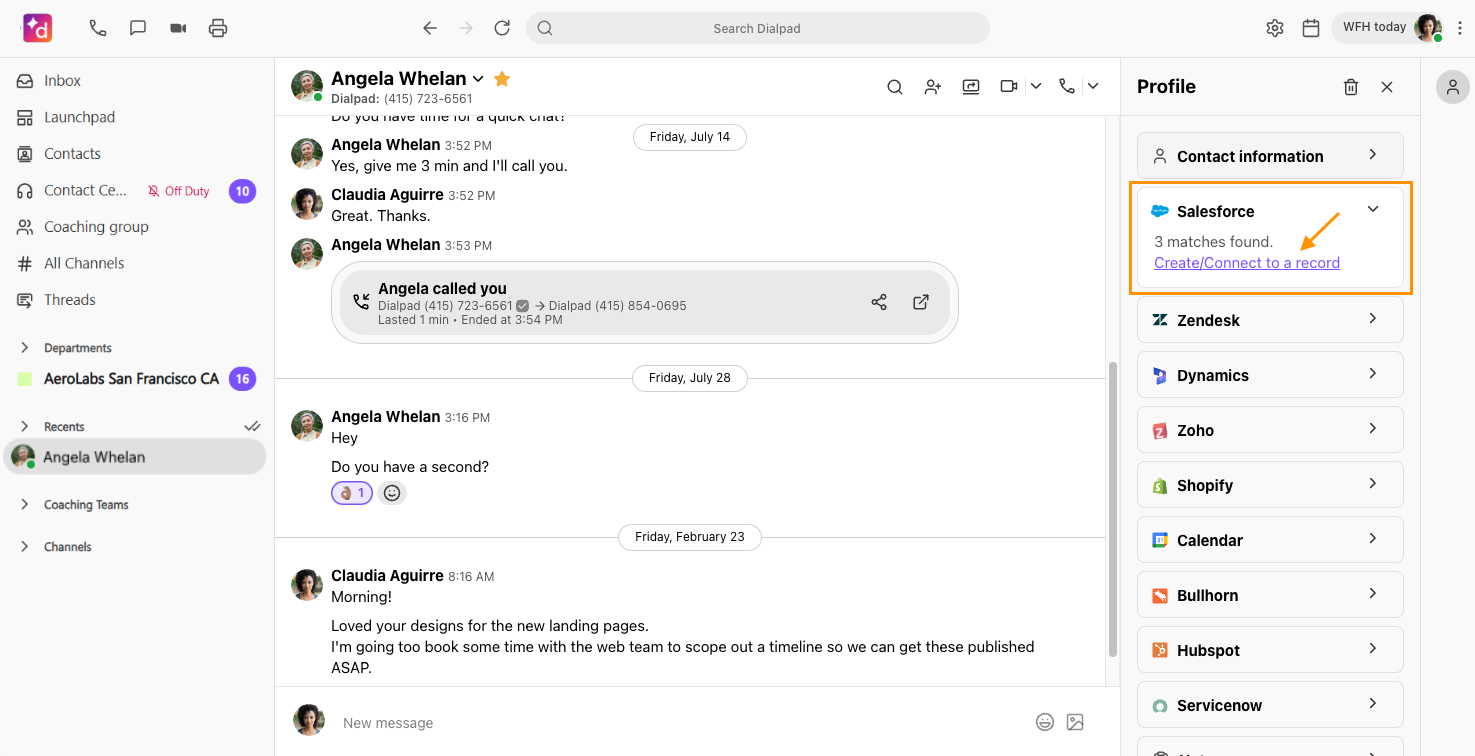Click the fax printer icon in top bar
The image size is (1475, 756).
[x=218, y=28]
